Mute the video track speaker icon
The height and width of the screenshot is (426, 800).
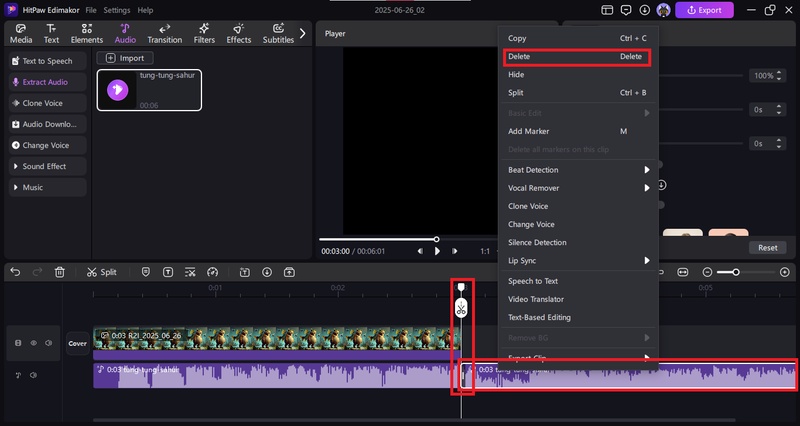47,343
